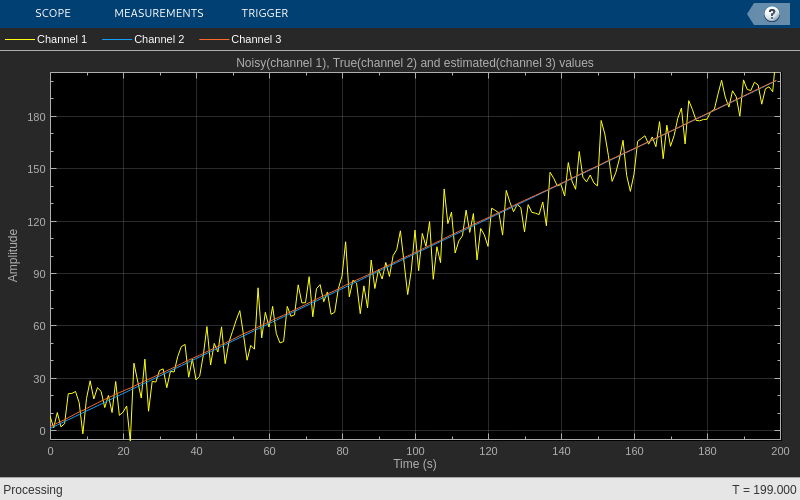
Task: Click x-axis tick label 180
Action: point(707,451)
